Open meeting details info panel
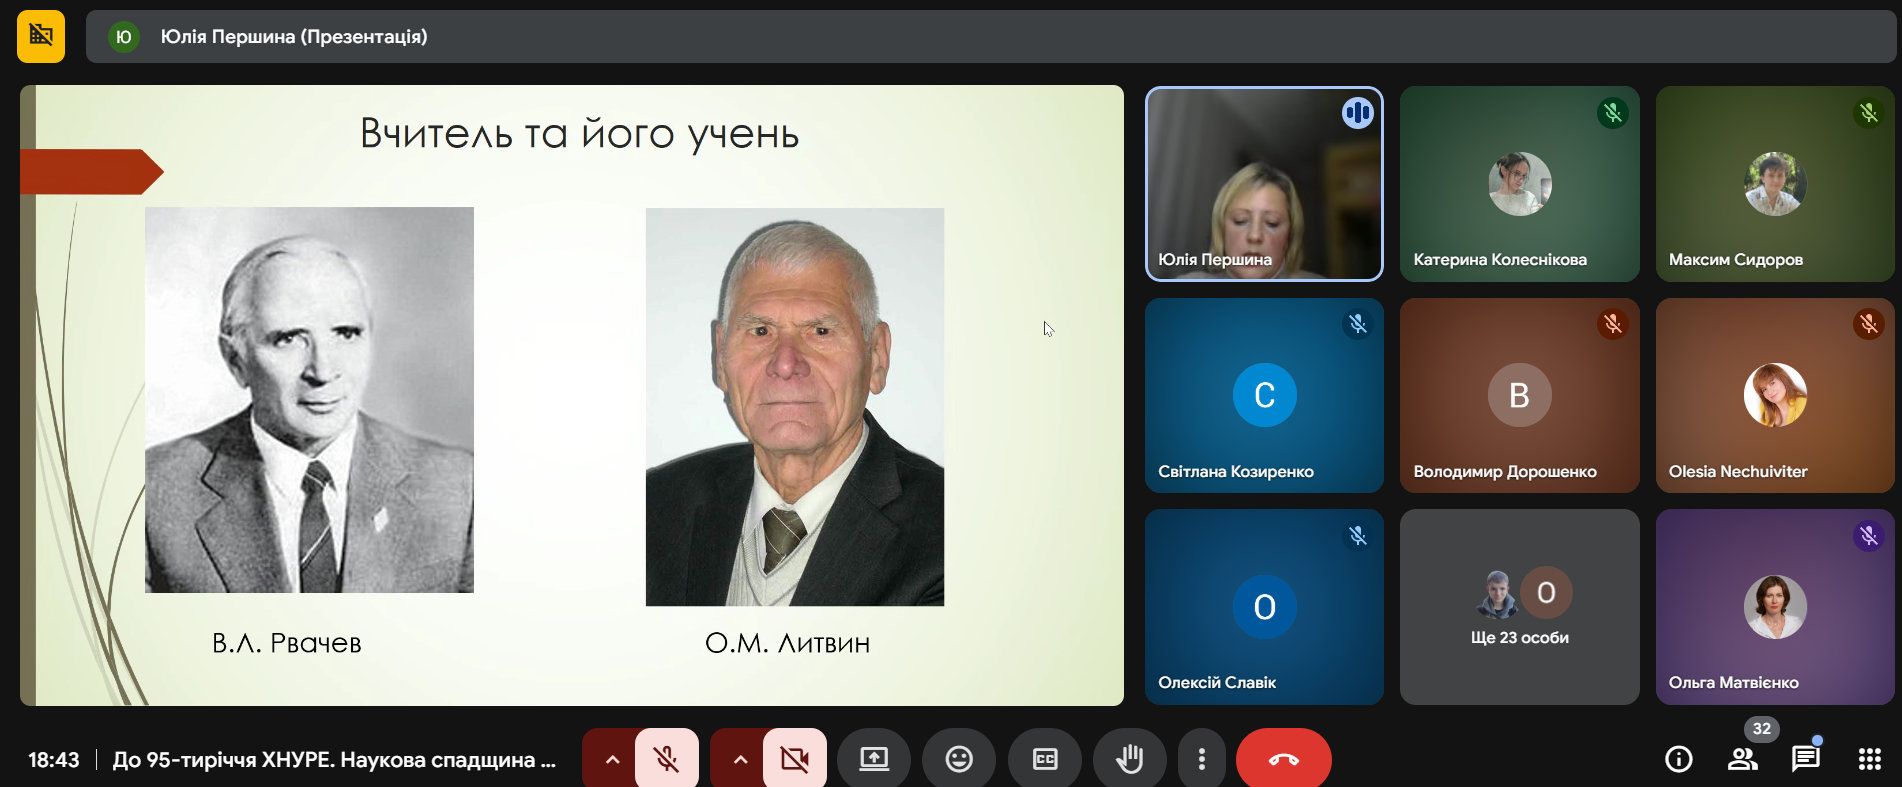 pos(1678,760)
